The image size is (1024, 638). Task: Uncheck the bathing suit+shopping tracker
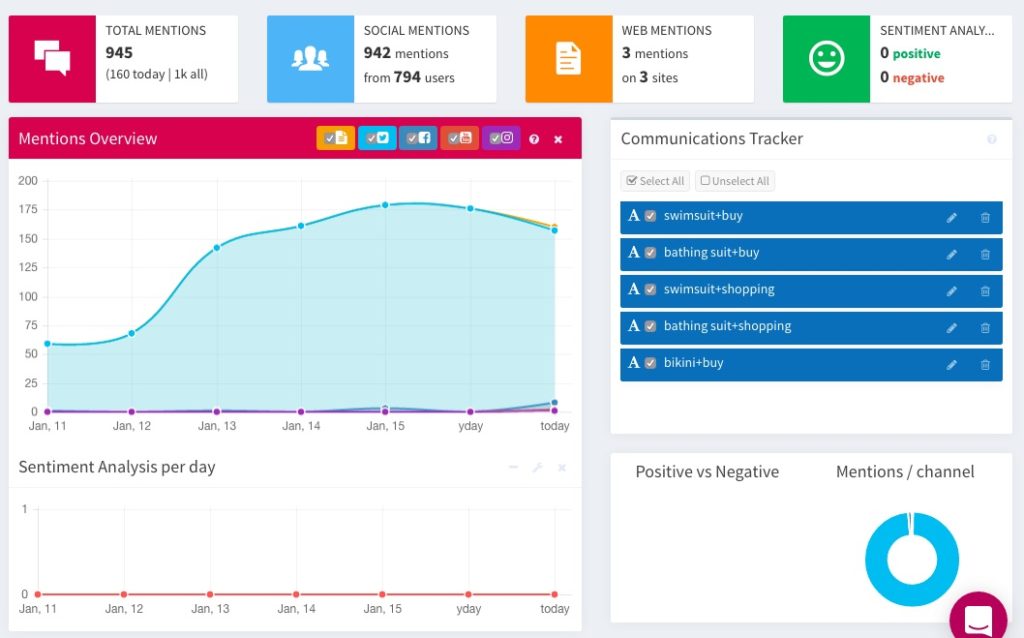pos(650,326)
